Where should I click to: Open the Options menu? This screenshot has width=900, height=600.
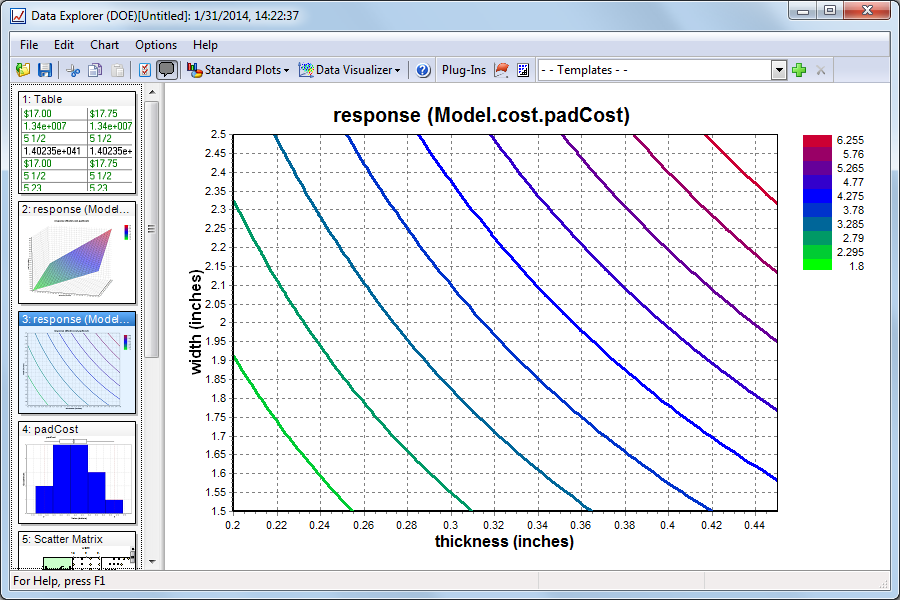(x=156, y=45)
